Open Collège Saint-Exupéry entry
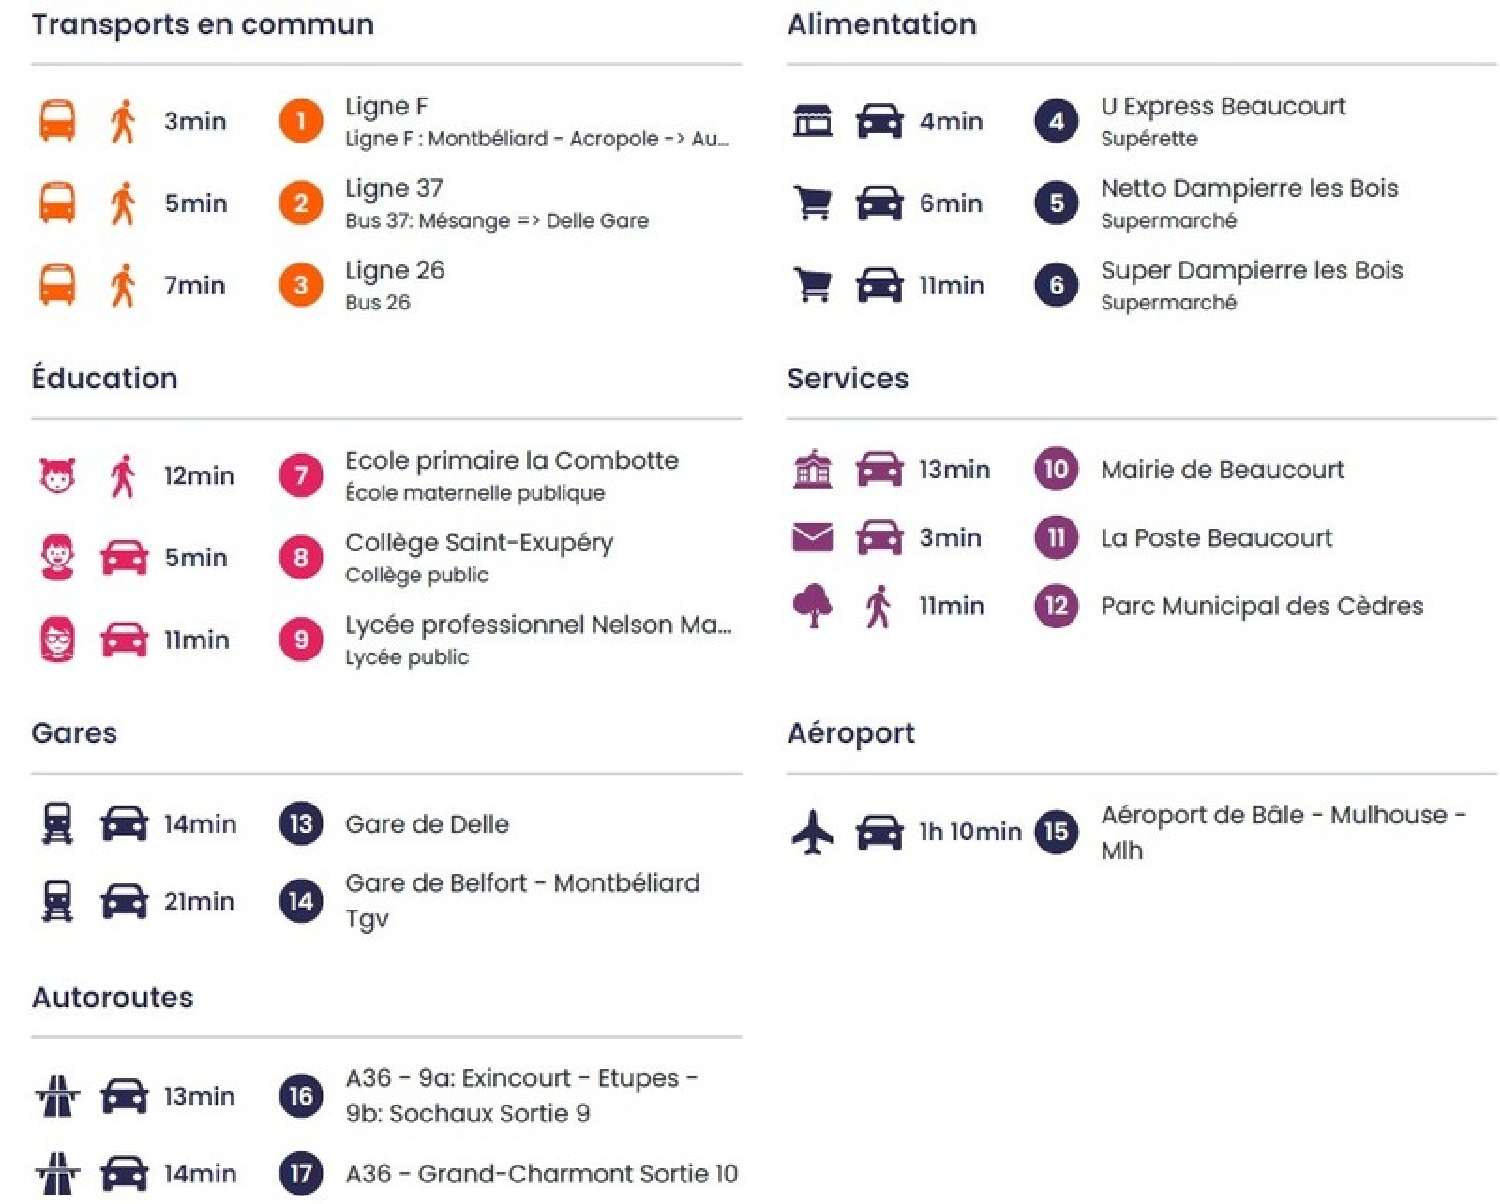The width and height of the screenshot is (1500, 1204). click(x=479, y=543)
